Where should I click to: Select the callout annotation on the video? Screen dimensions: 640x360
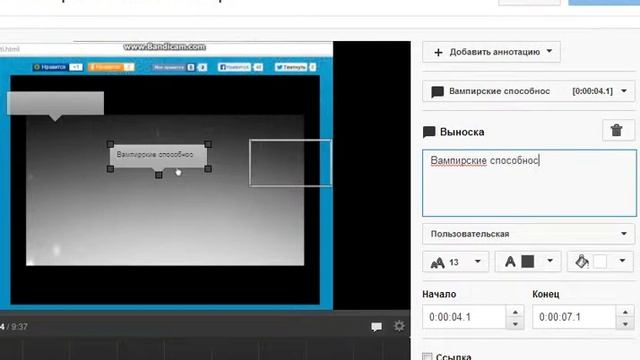pyautogui.click(x=159, y=155)
